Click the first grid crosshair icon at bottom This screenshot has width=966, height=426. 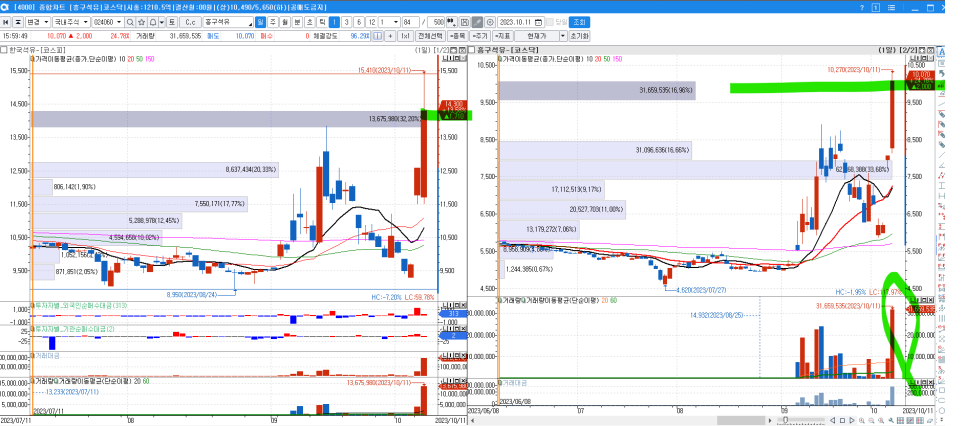pos(901,420)
